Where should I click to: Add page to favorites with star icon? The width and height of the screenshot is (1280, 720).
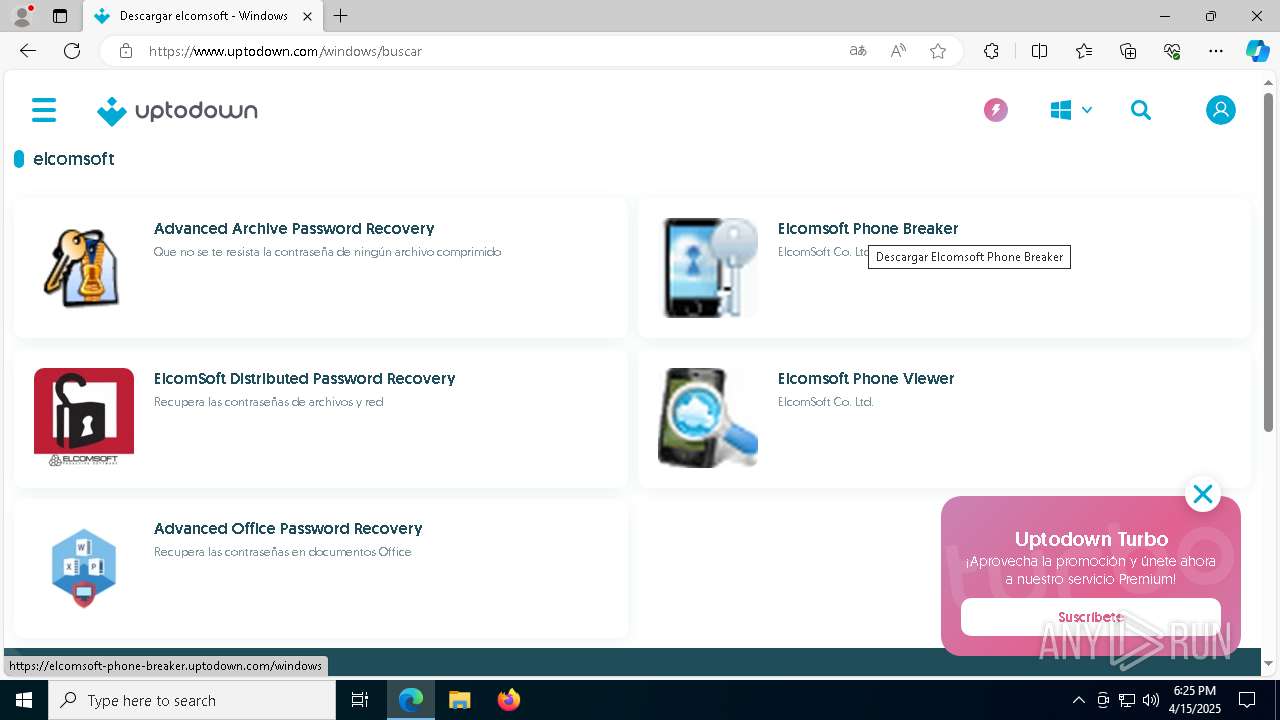pos(938,51)
